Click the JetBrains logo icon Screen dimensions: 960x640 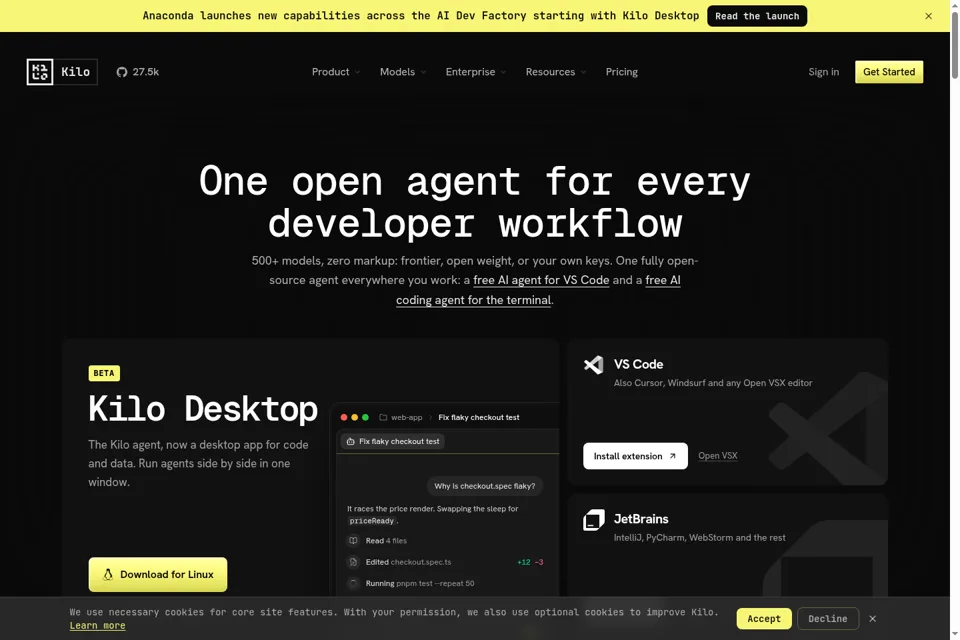(593, 520)
